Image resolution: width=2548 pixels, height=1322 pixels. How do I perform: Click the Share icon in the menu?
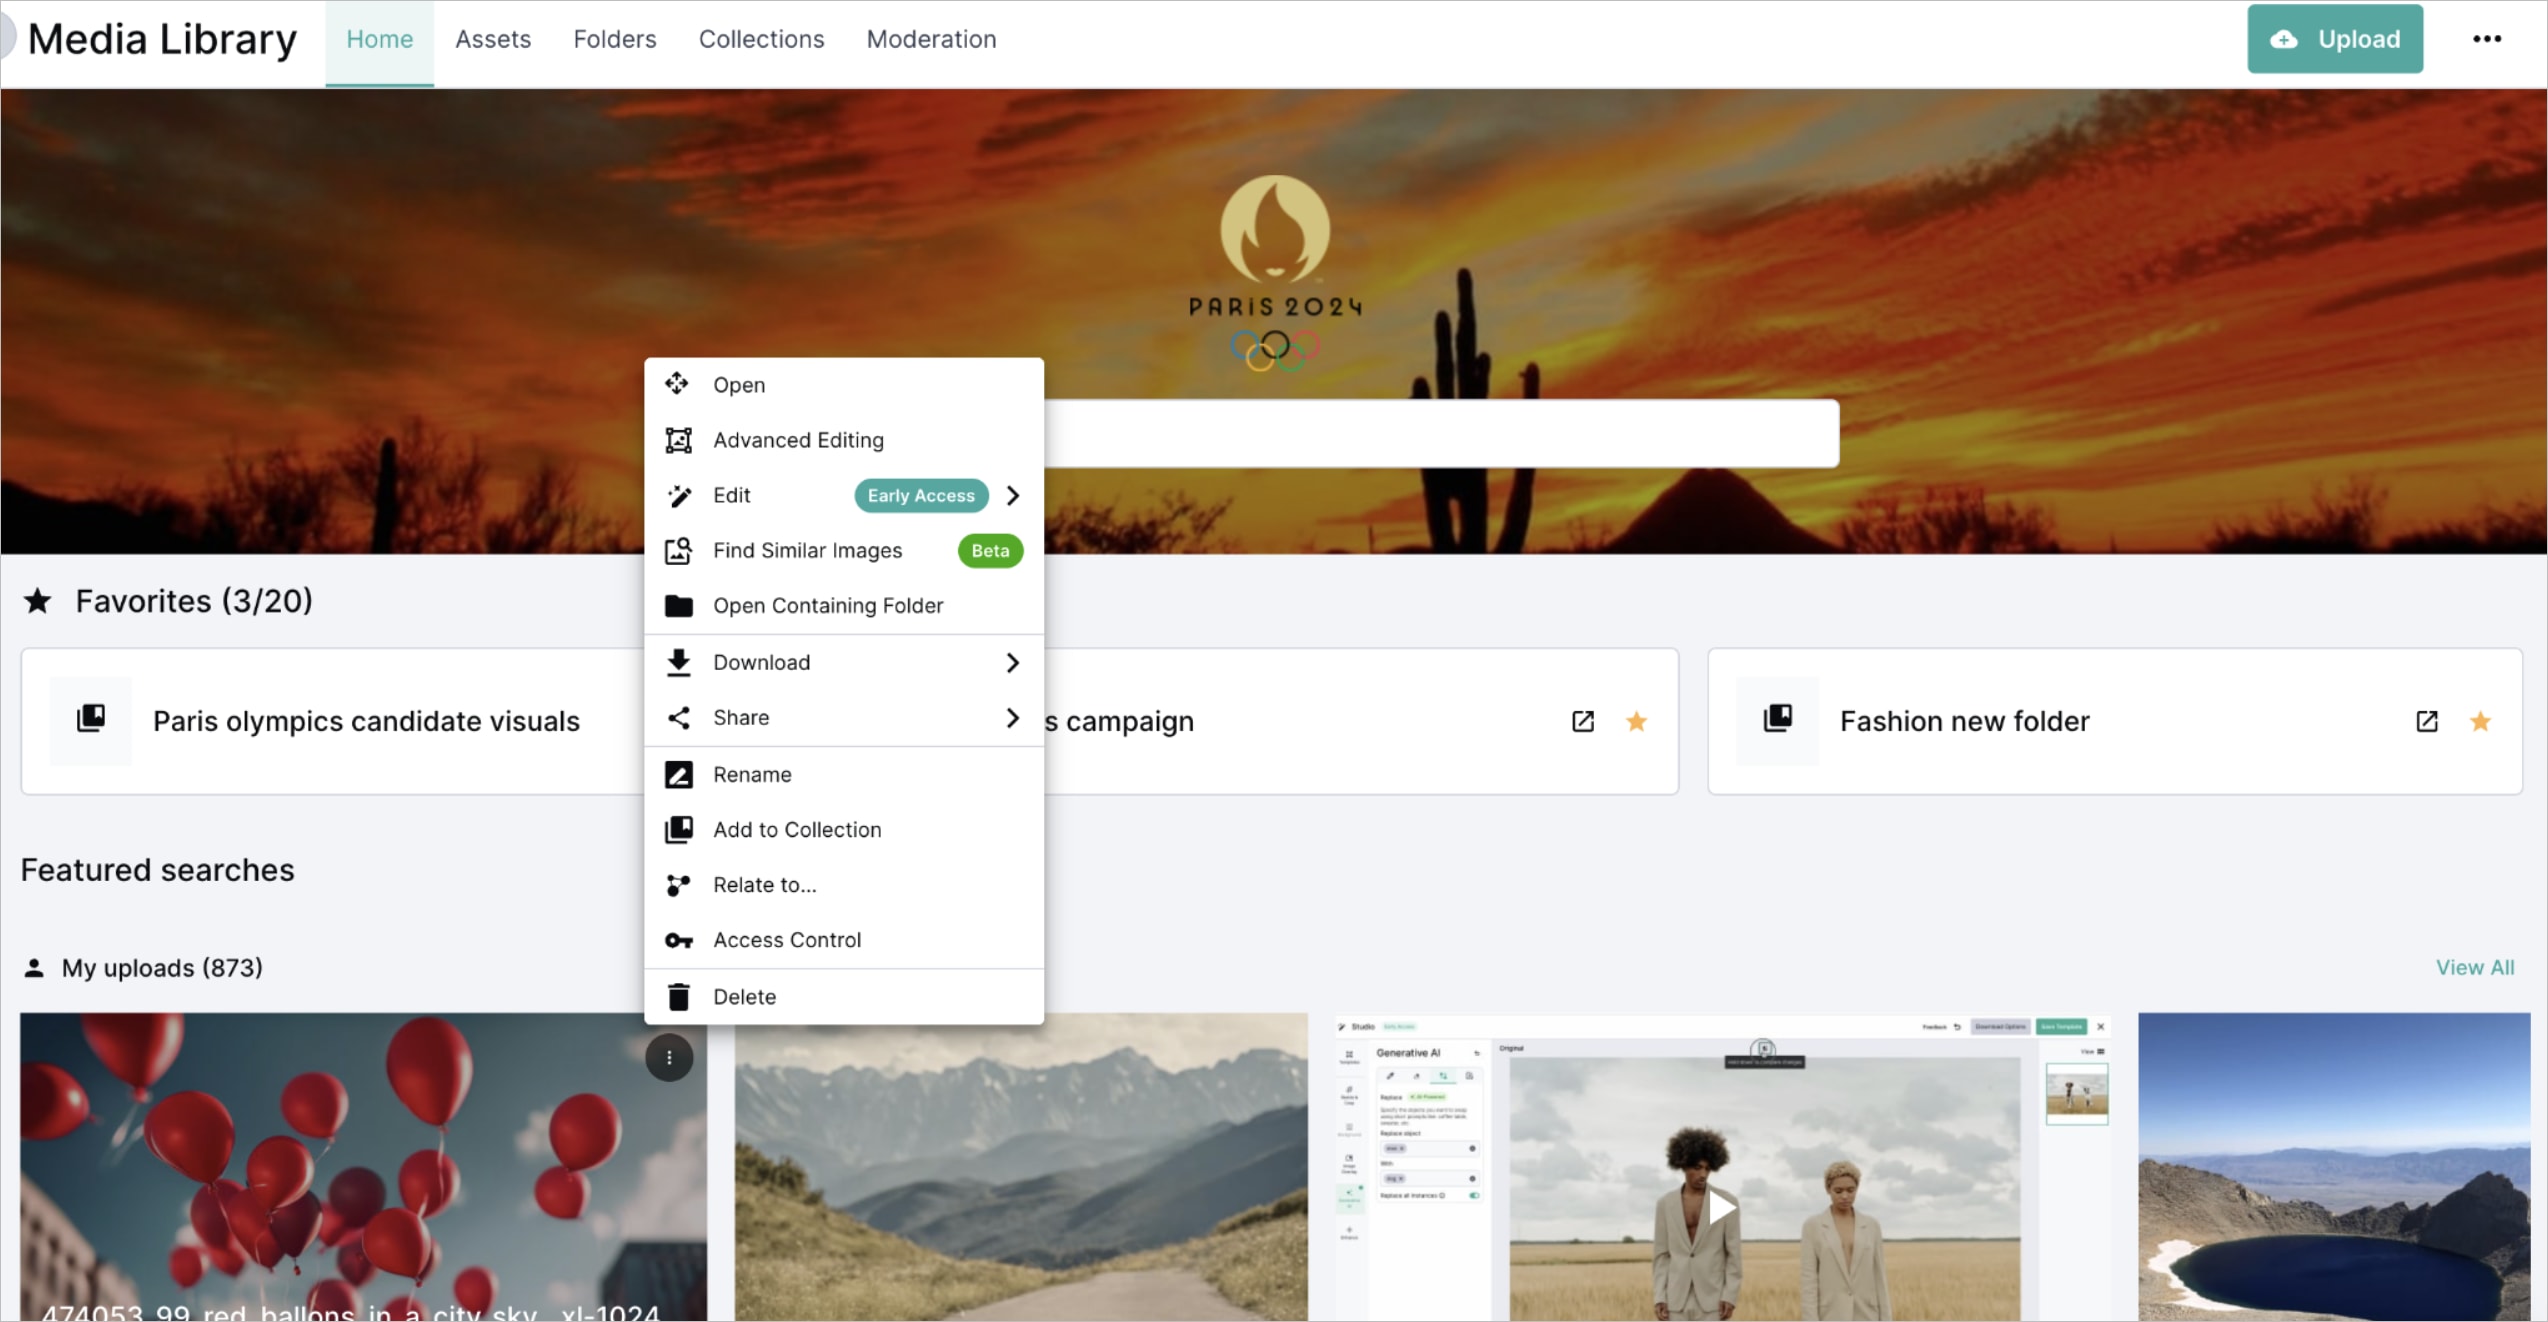(x=678, y=717)
